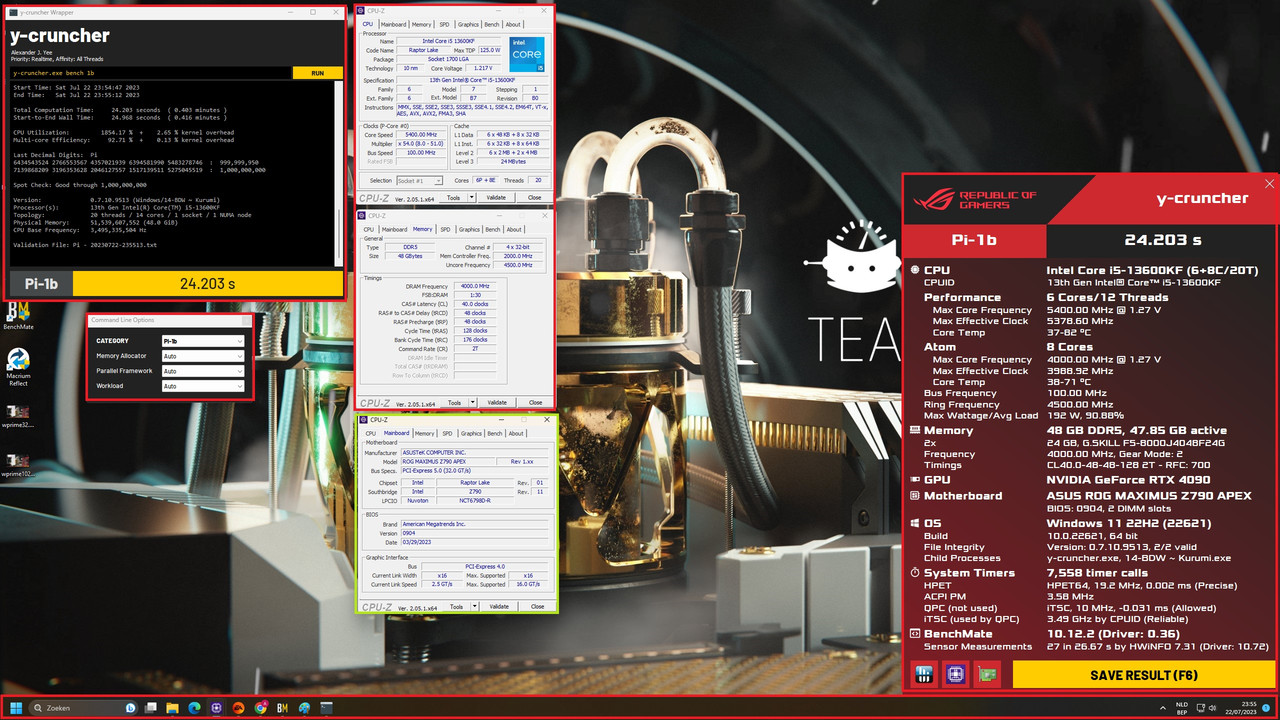Open the clock showing 23:55
1280x720 pixels.
(1240, 708)
